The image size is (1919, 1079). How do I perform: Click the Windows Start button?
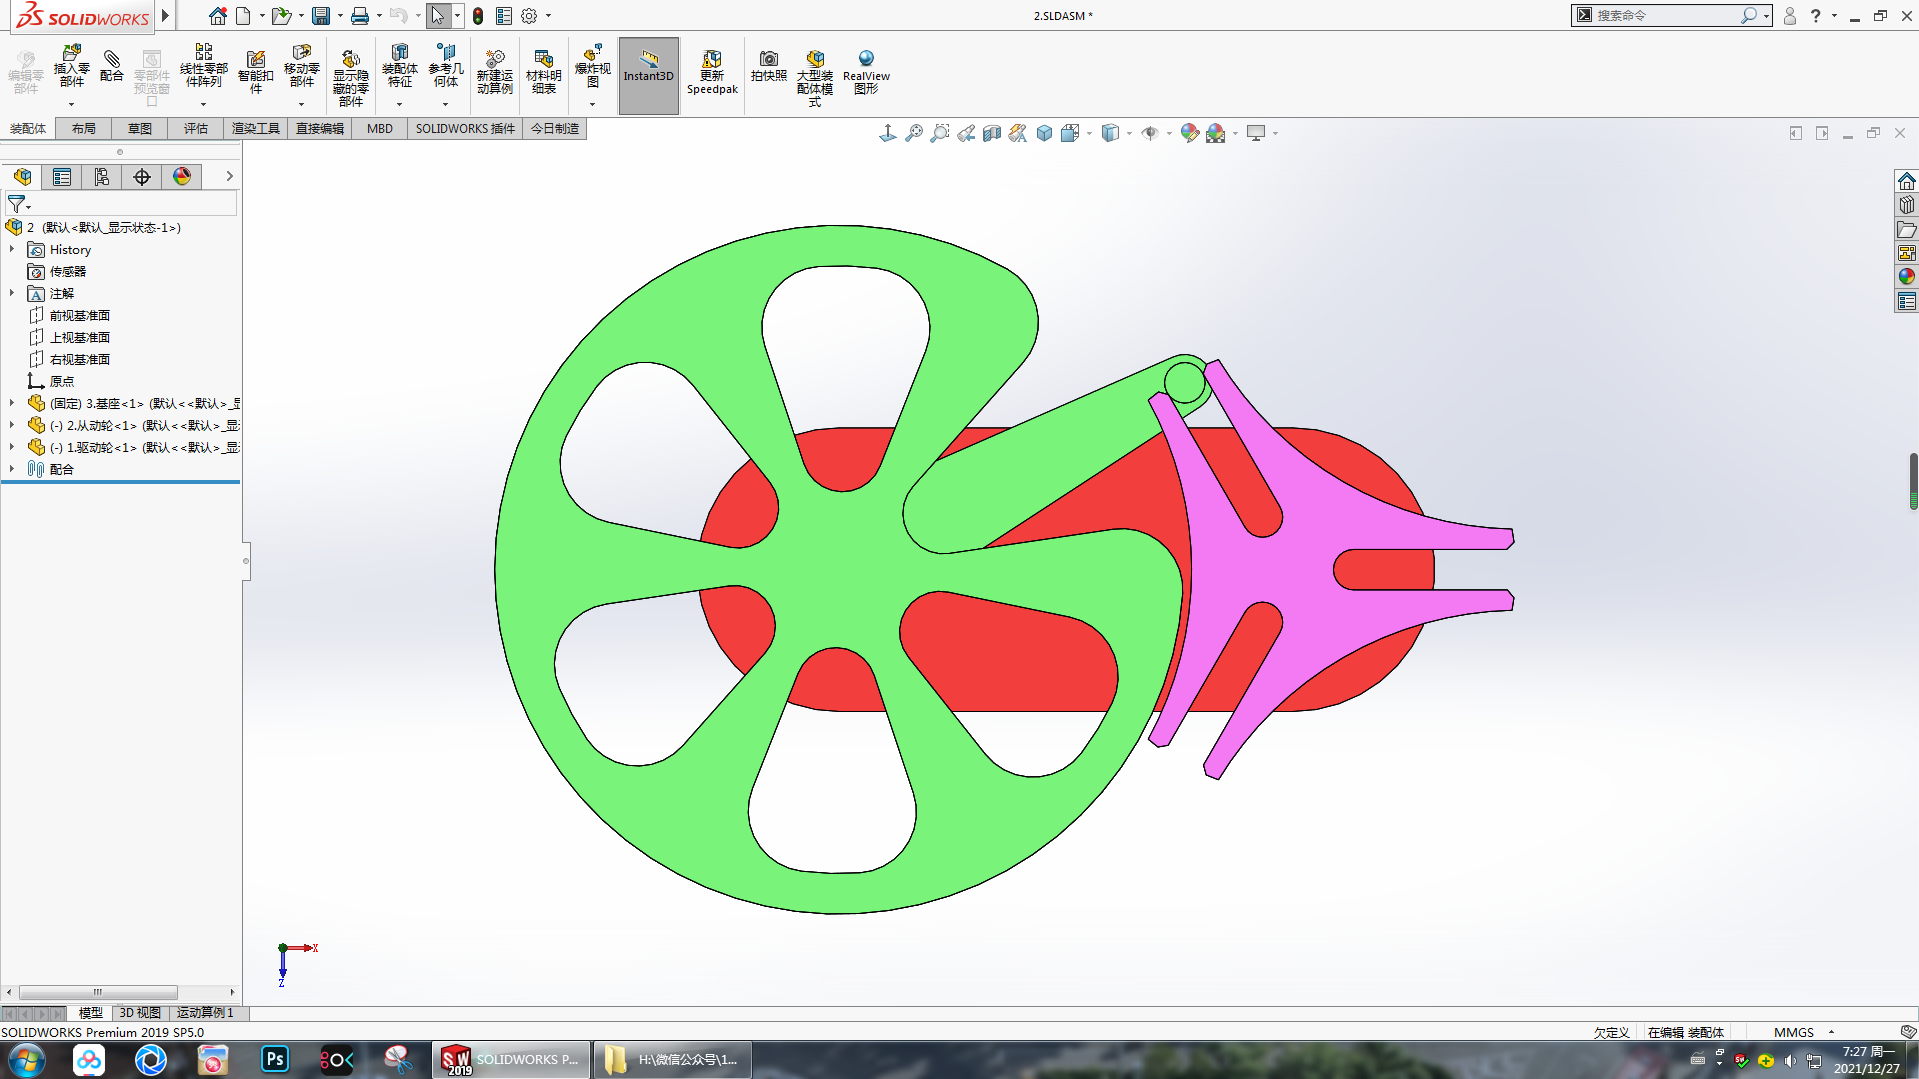(27, 1059)
